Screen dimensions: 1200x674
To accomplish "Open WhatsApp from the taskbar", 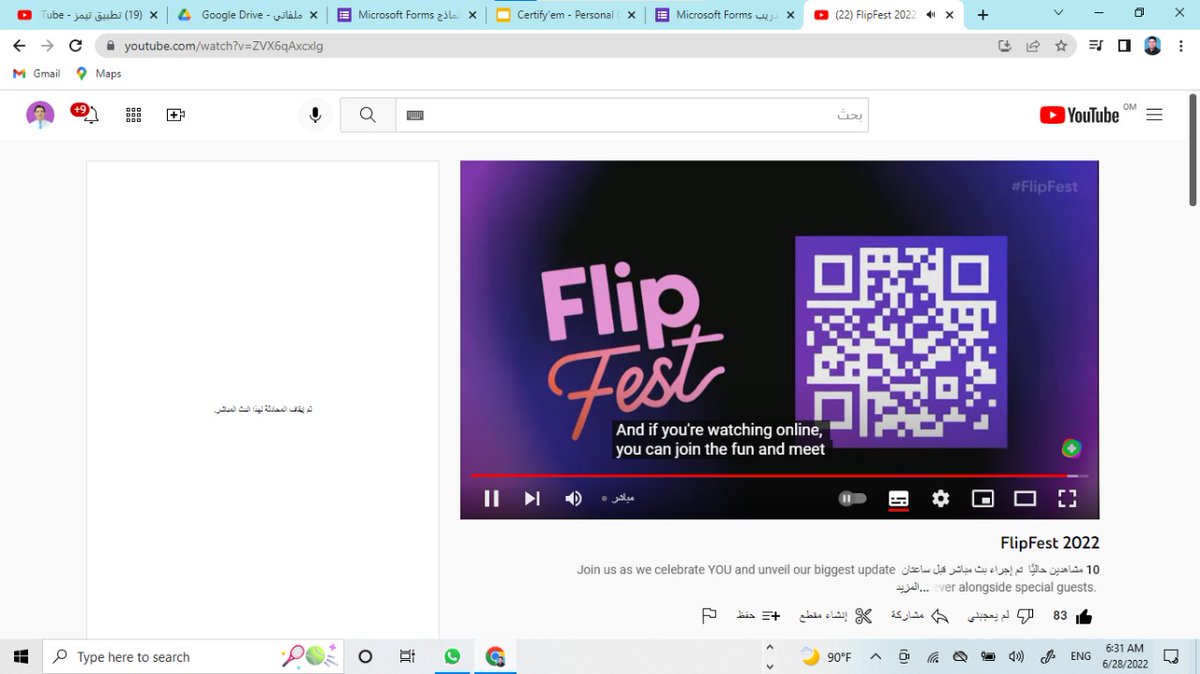I will pos(452,657).
